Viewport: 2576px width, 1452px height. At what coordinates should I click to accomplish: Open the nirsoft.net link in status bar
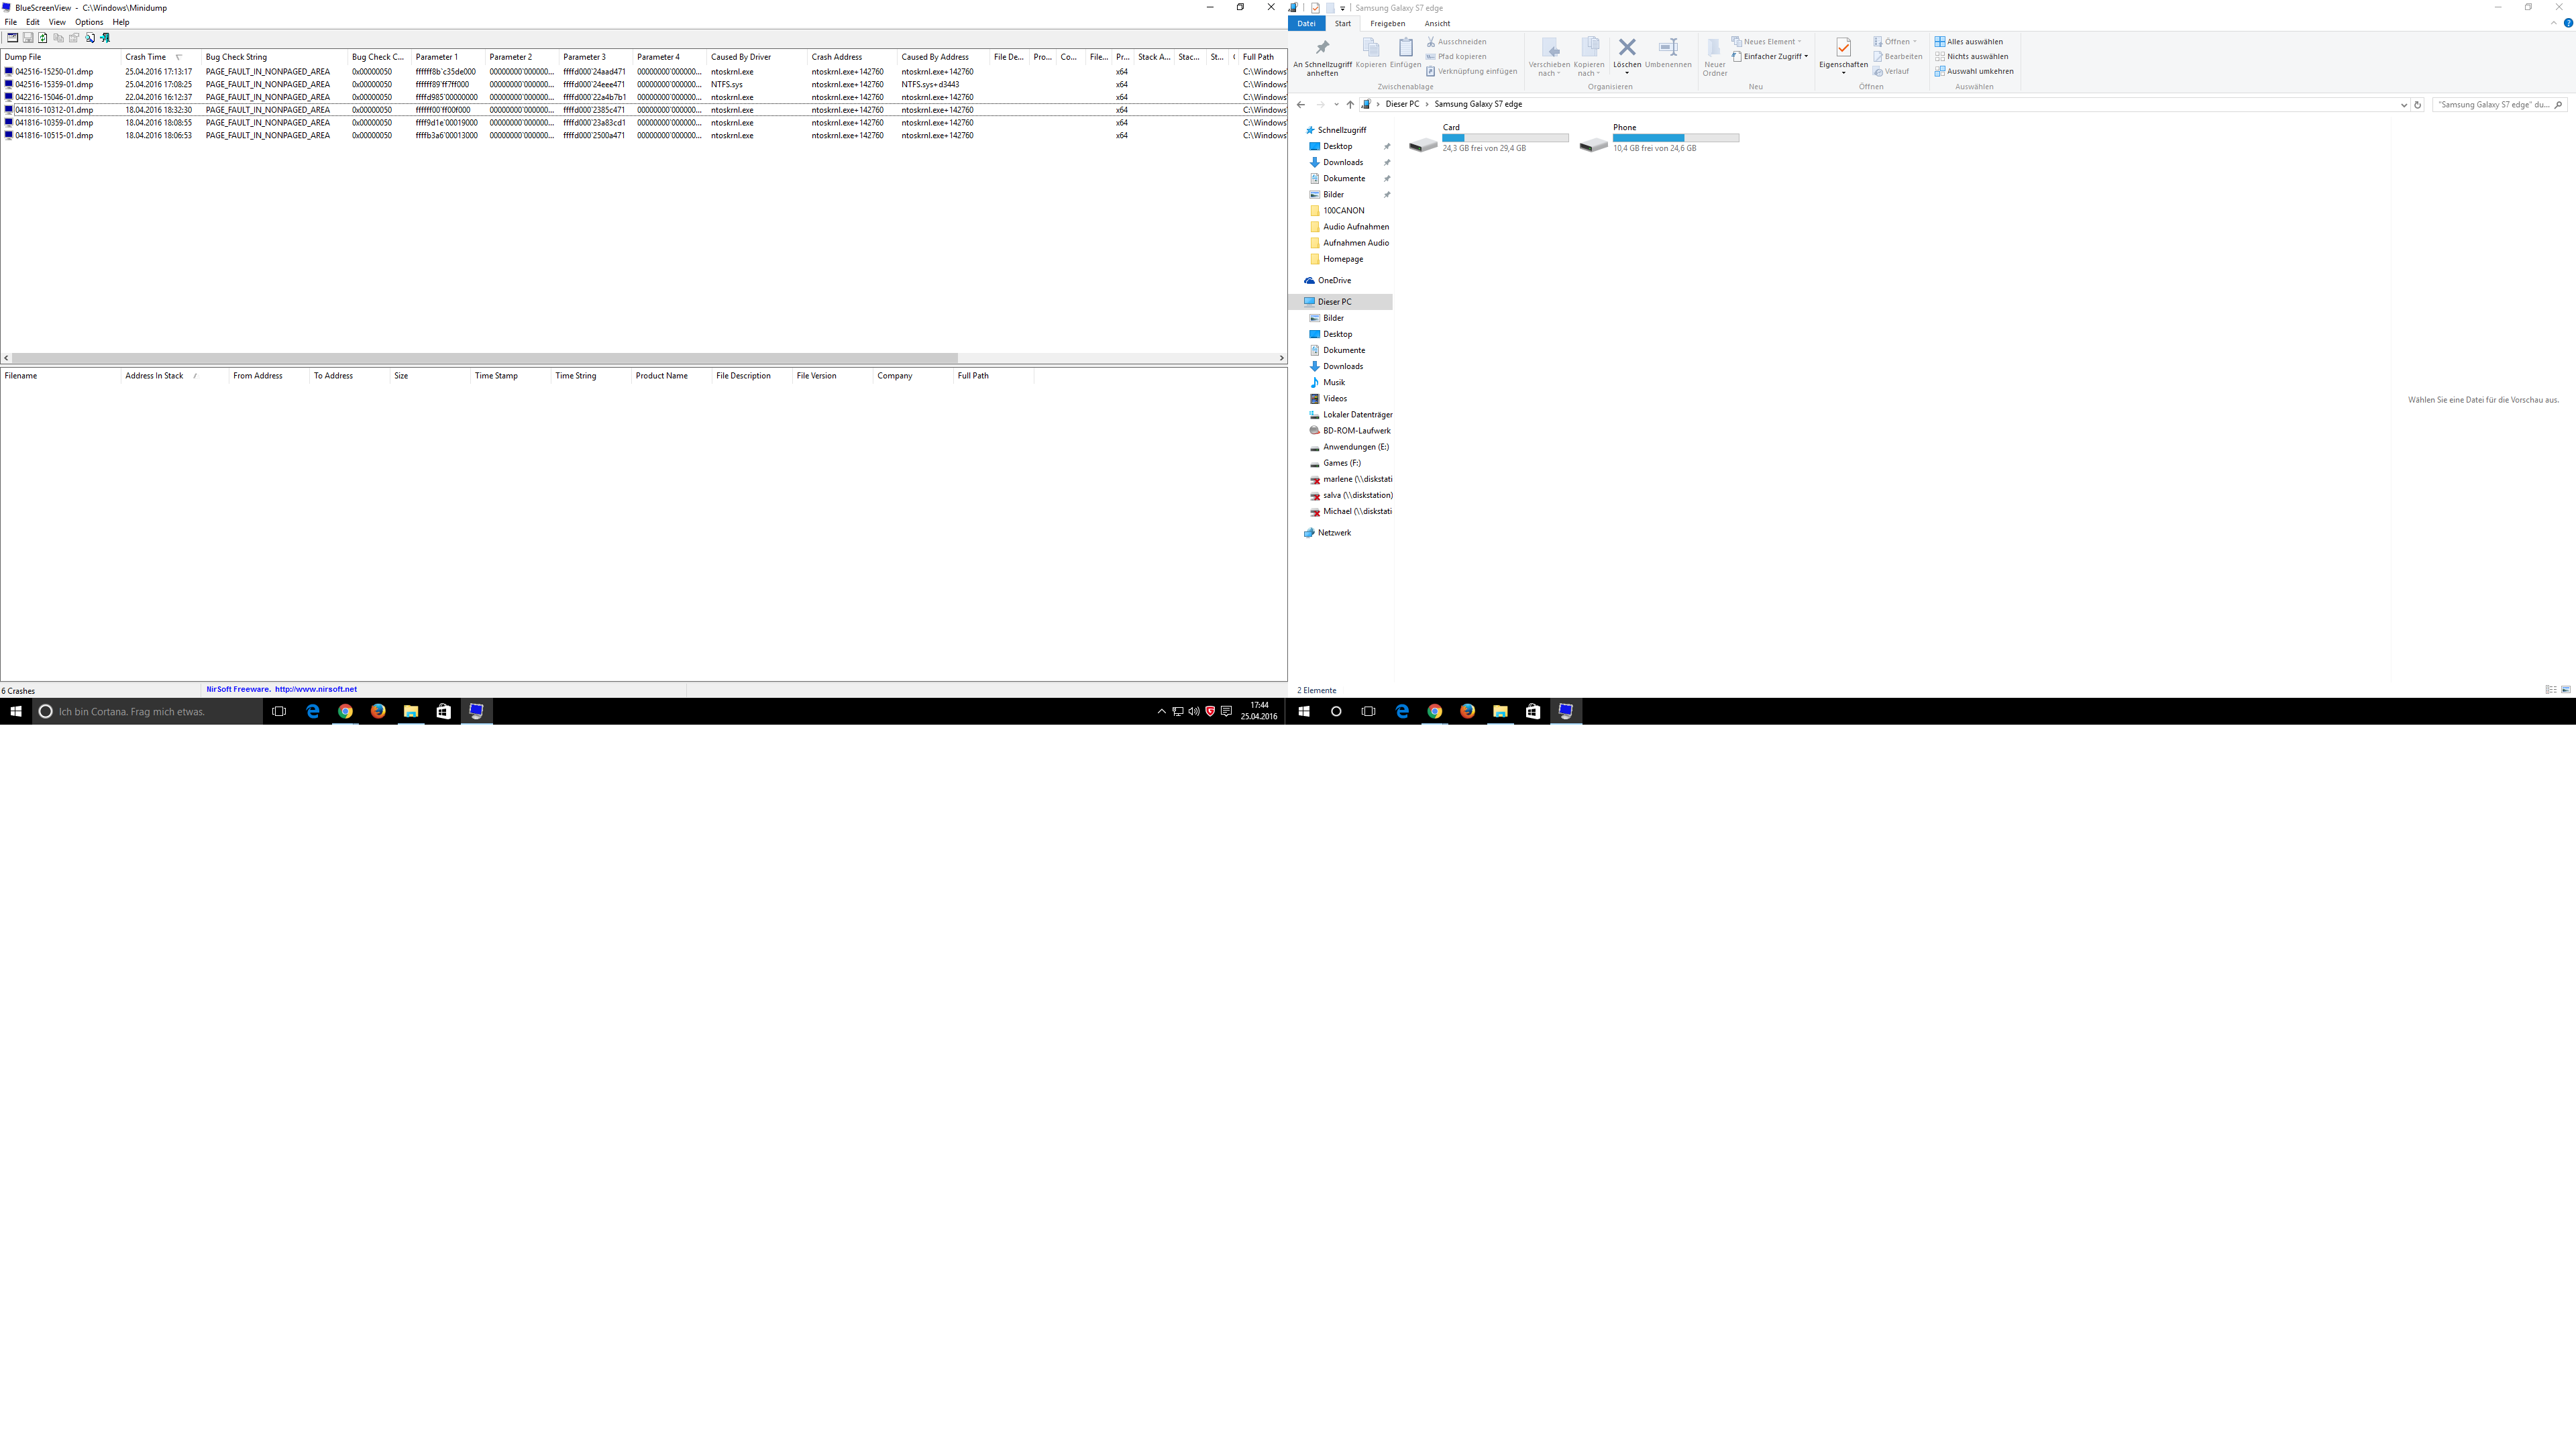click(x=315, y=689)
